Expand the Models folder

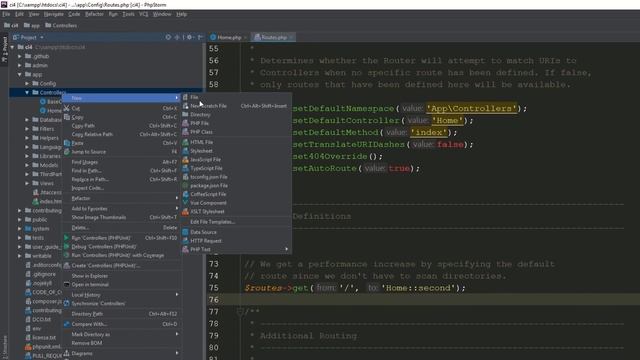(27, 165)
